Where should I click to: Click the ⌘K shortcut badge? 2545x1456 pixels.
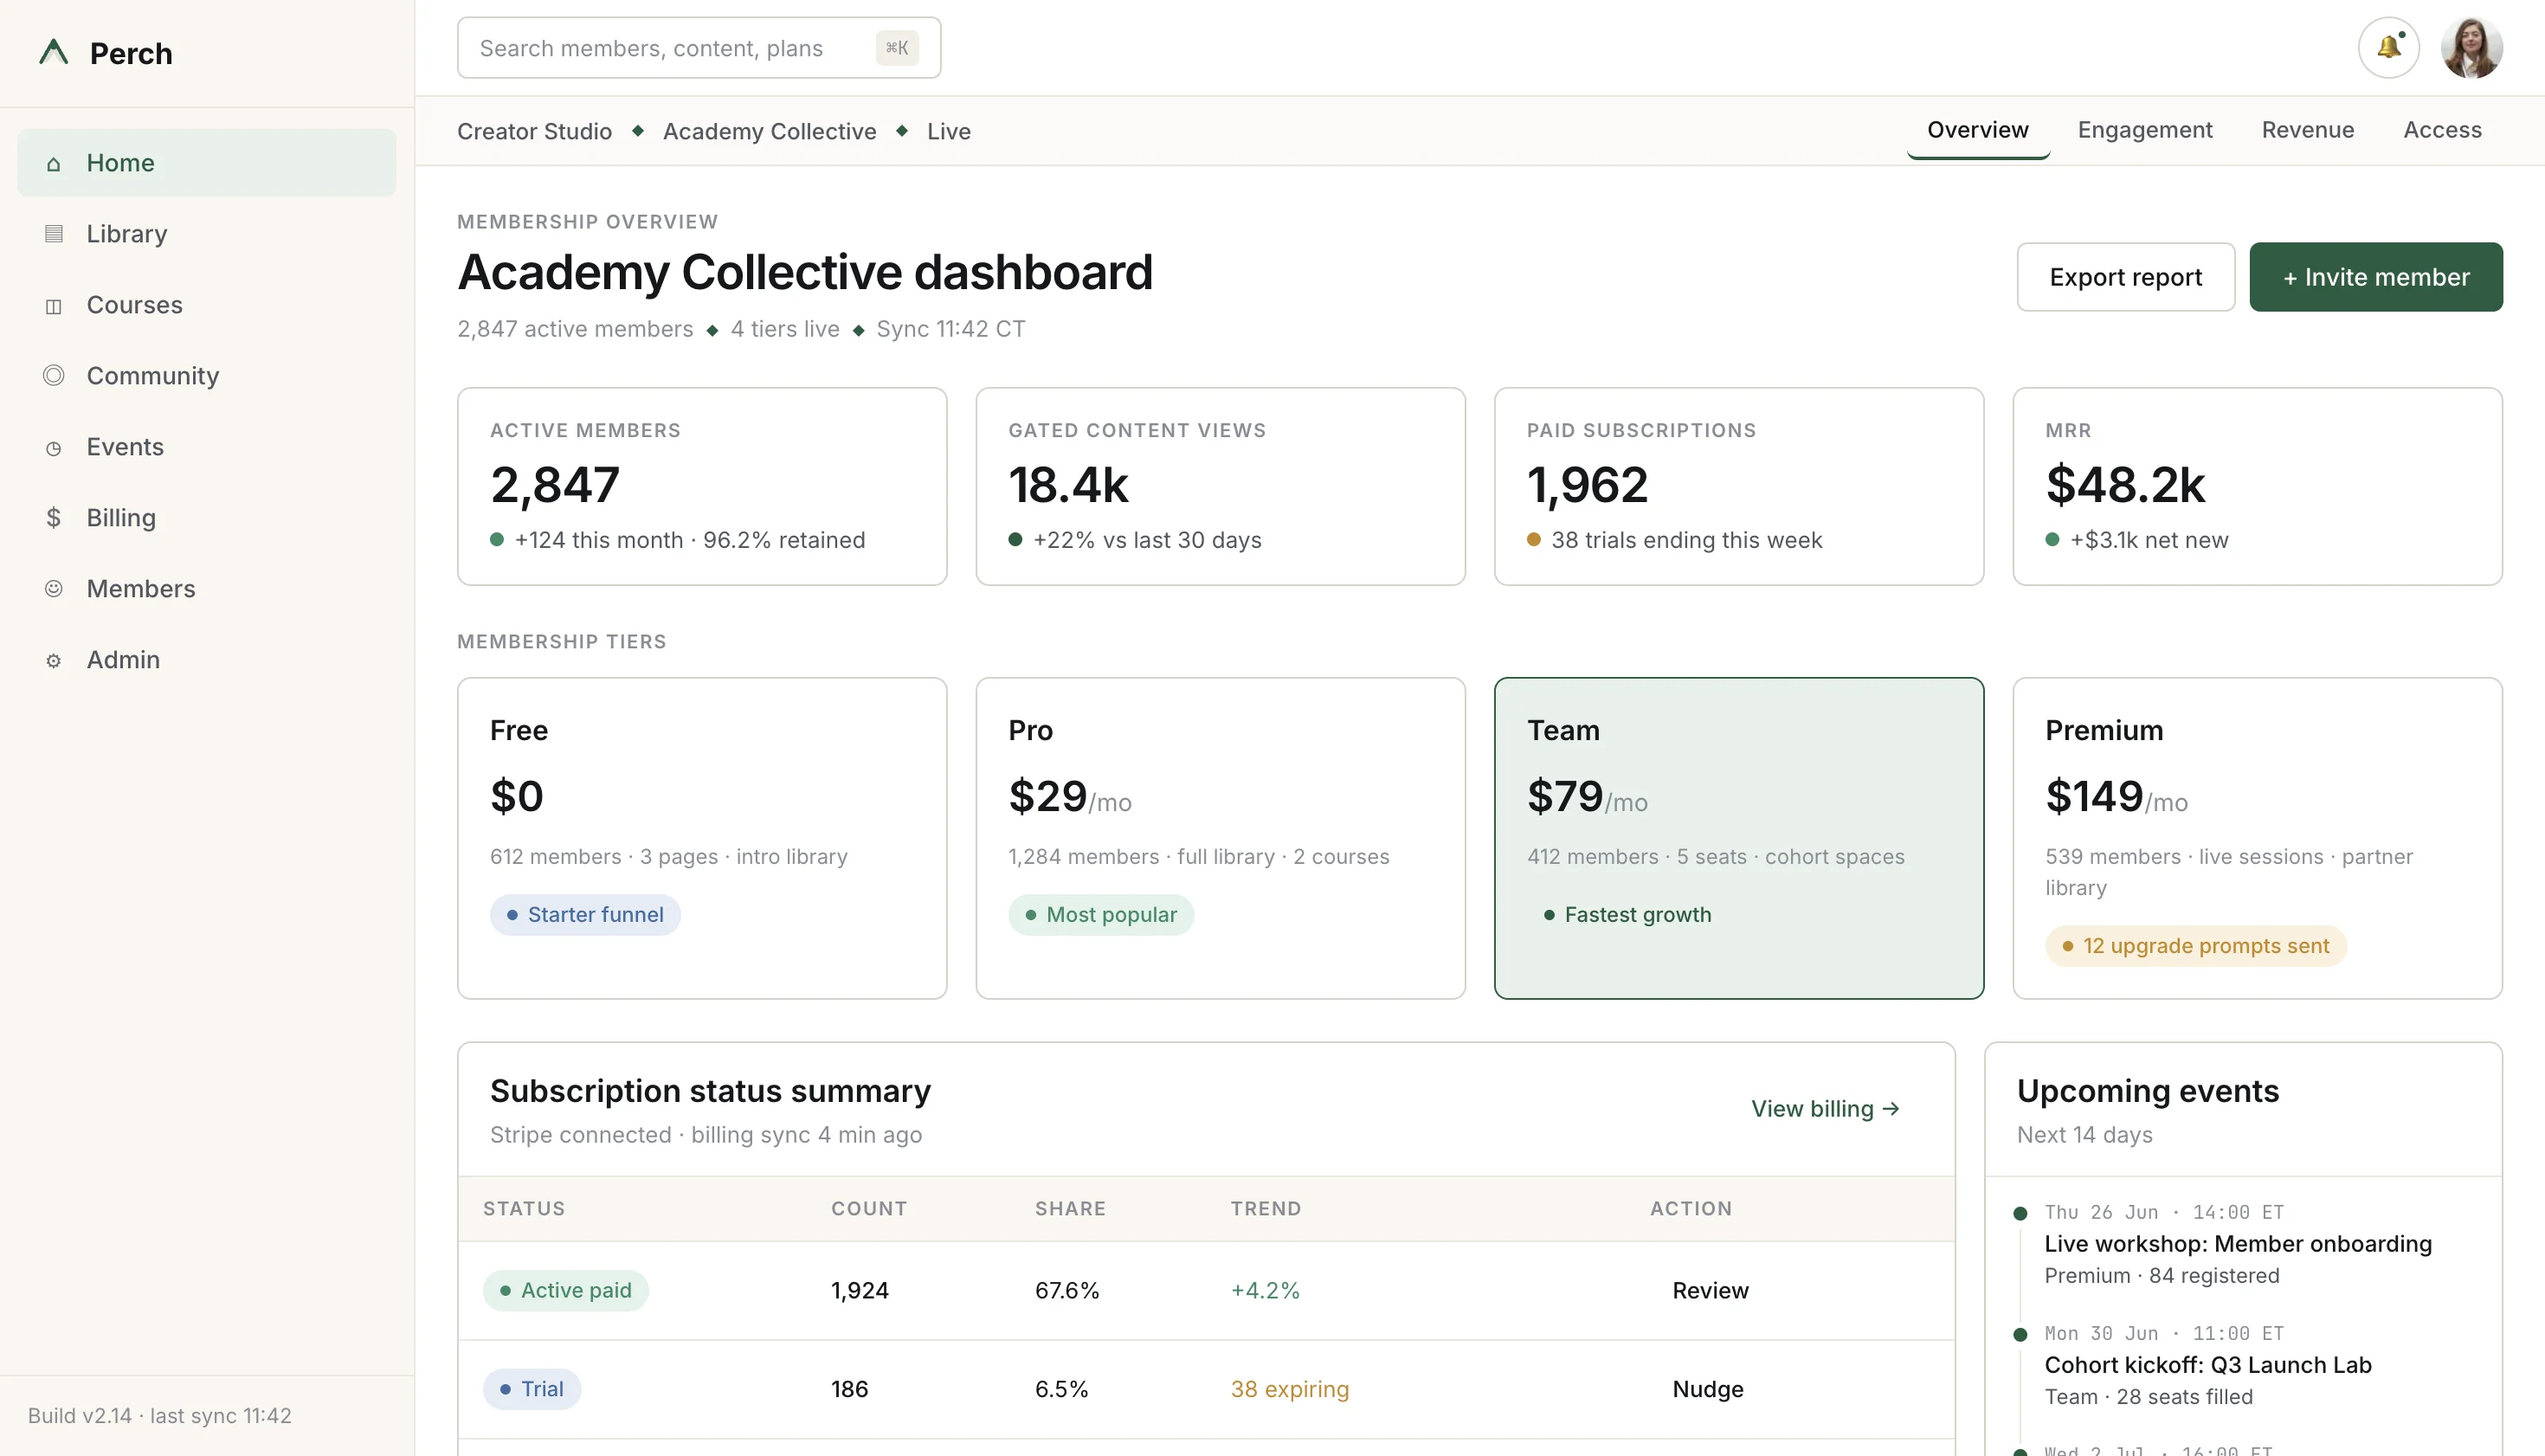tap(897, 47)
